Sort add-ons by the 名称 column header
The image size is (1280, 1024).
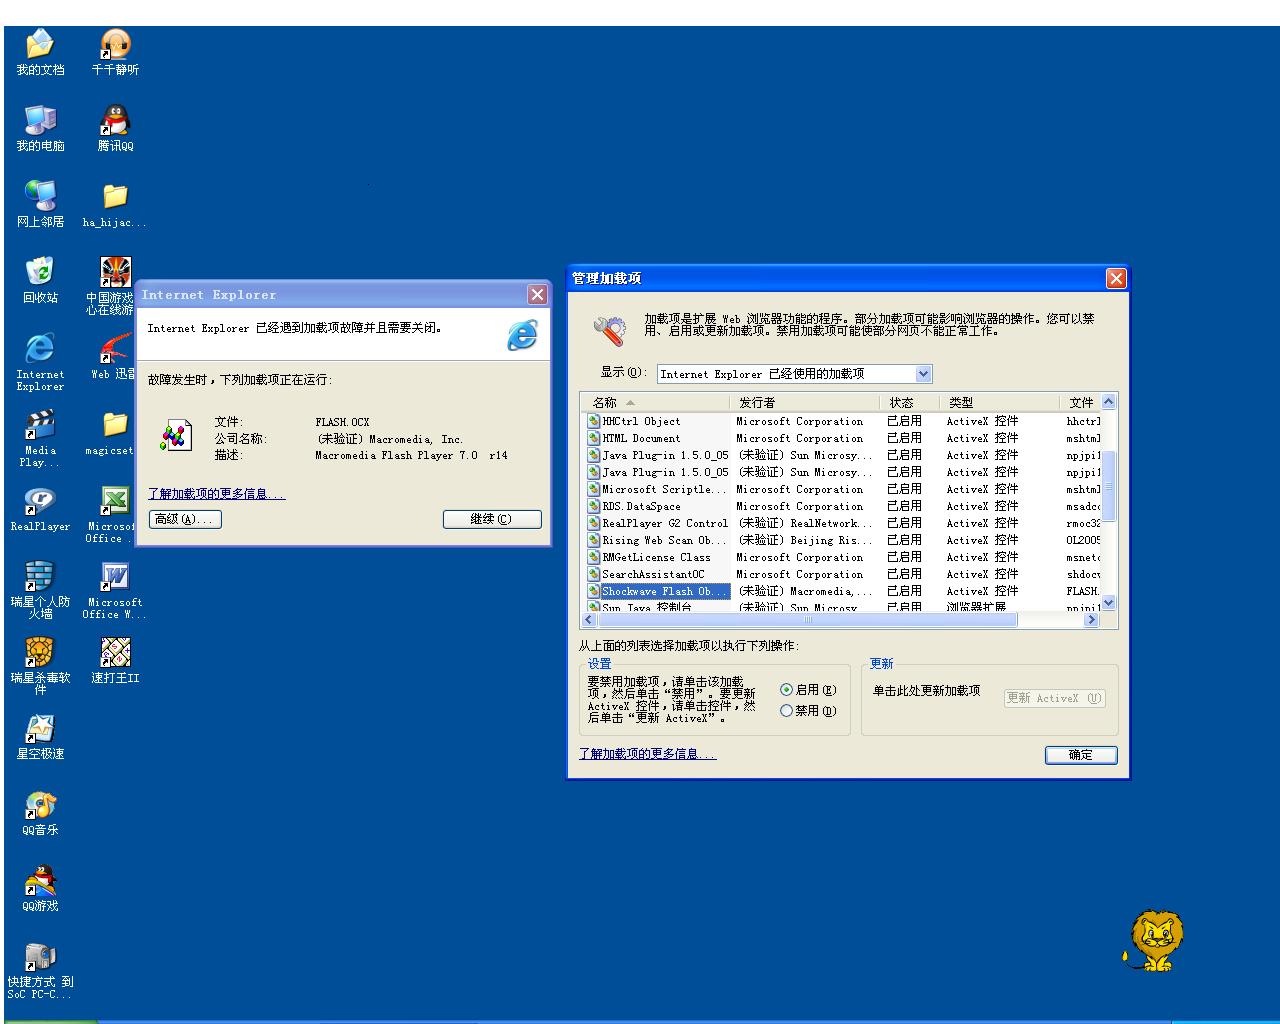(x=655, y=403)
